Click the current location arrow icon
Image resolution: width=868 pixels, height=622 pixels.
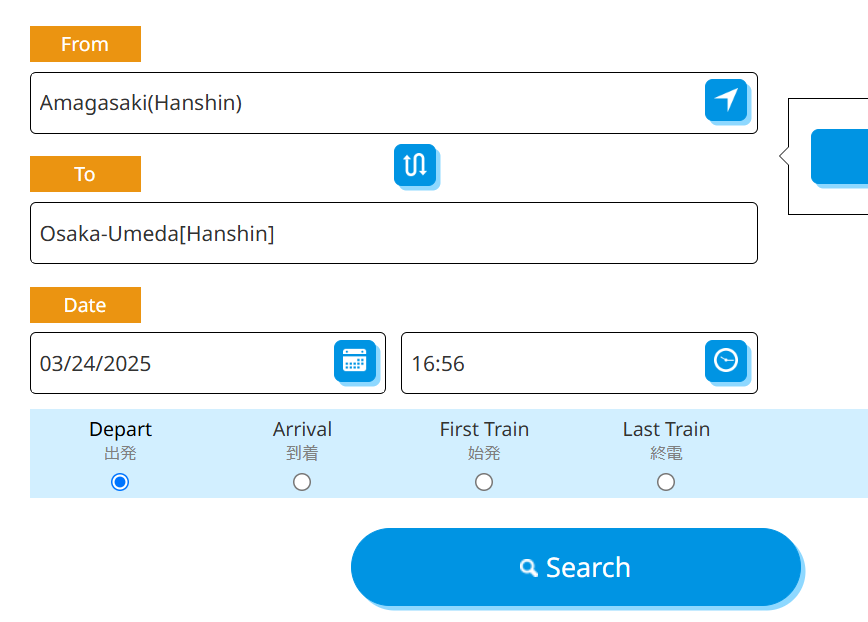(x=726, y=100)
